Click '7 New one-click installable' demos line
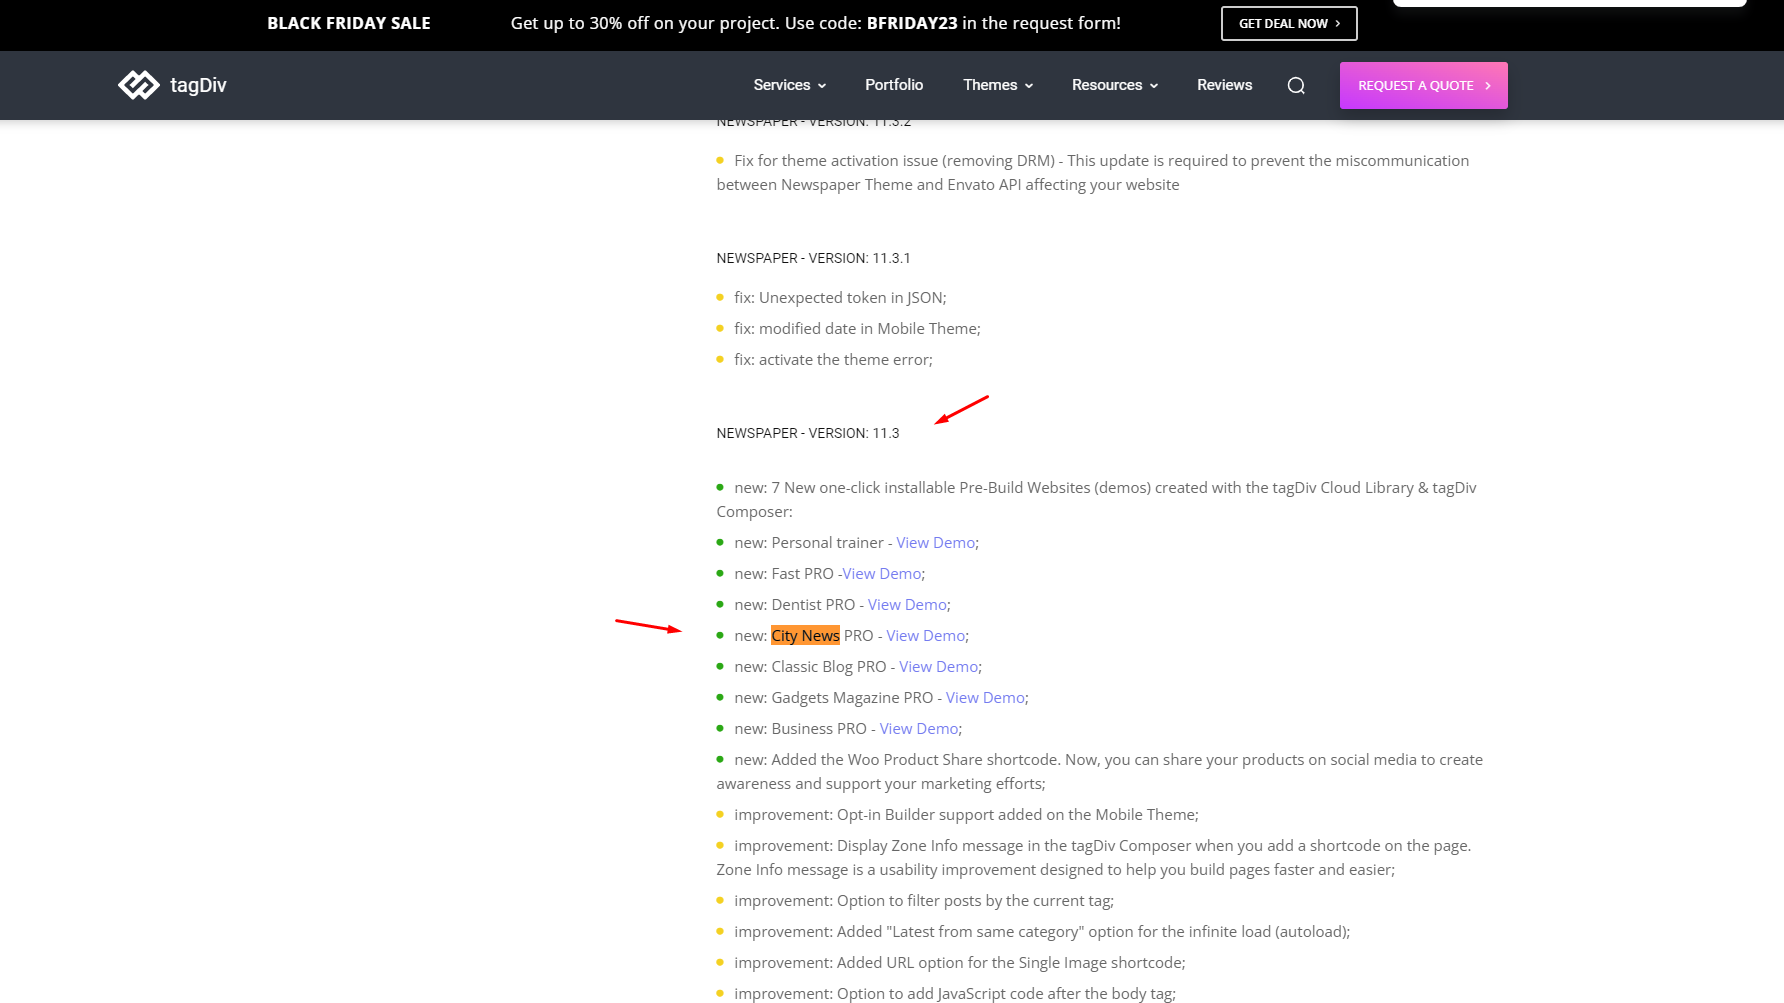 pos(1097,499)
